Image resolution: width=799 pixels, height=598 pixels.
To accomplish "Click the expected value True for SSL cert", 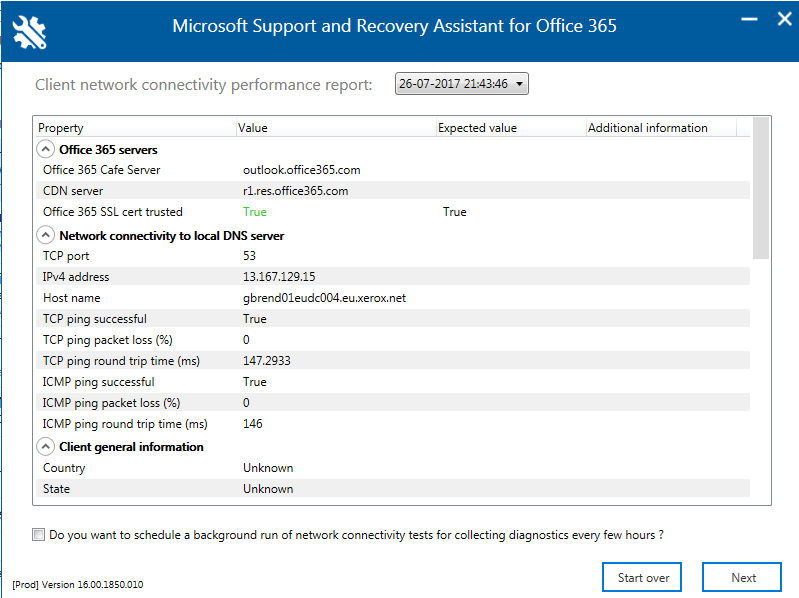I will tap(455, 211).
